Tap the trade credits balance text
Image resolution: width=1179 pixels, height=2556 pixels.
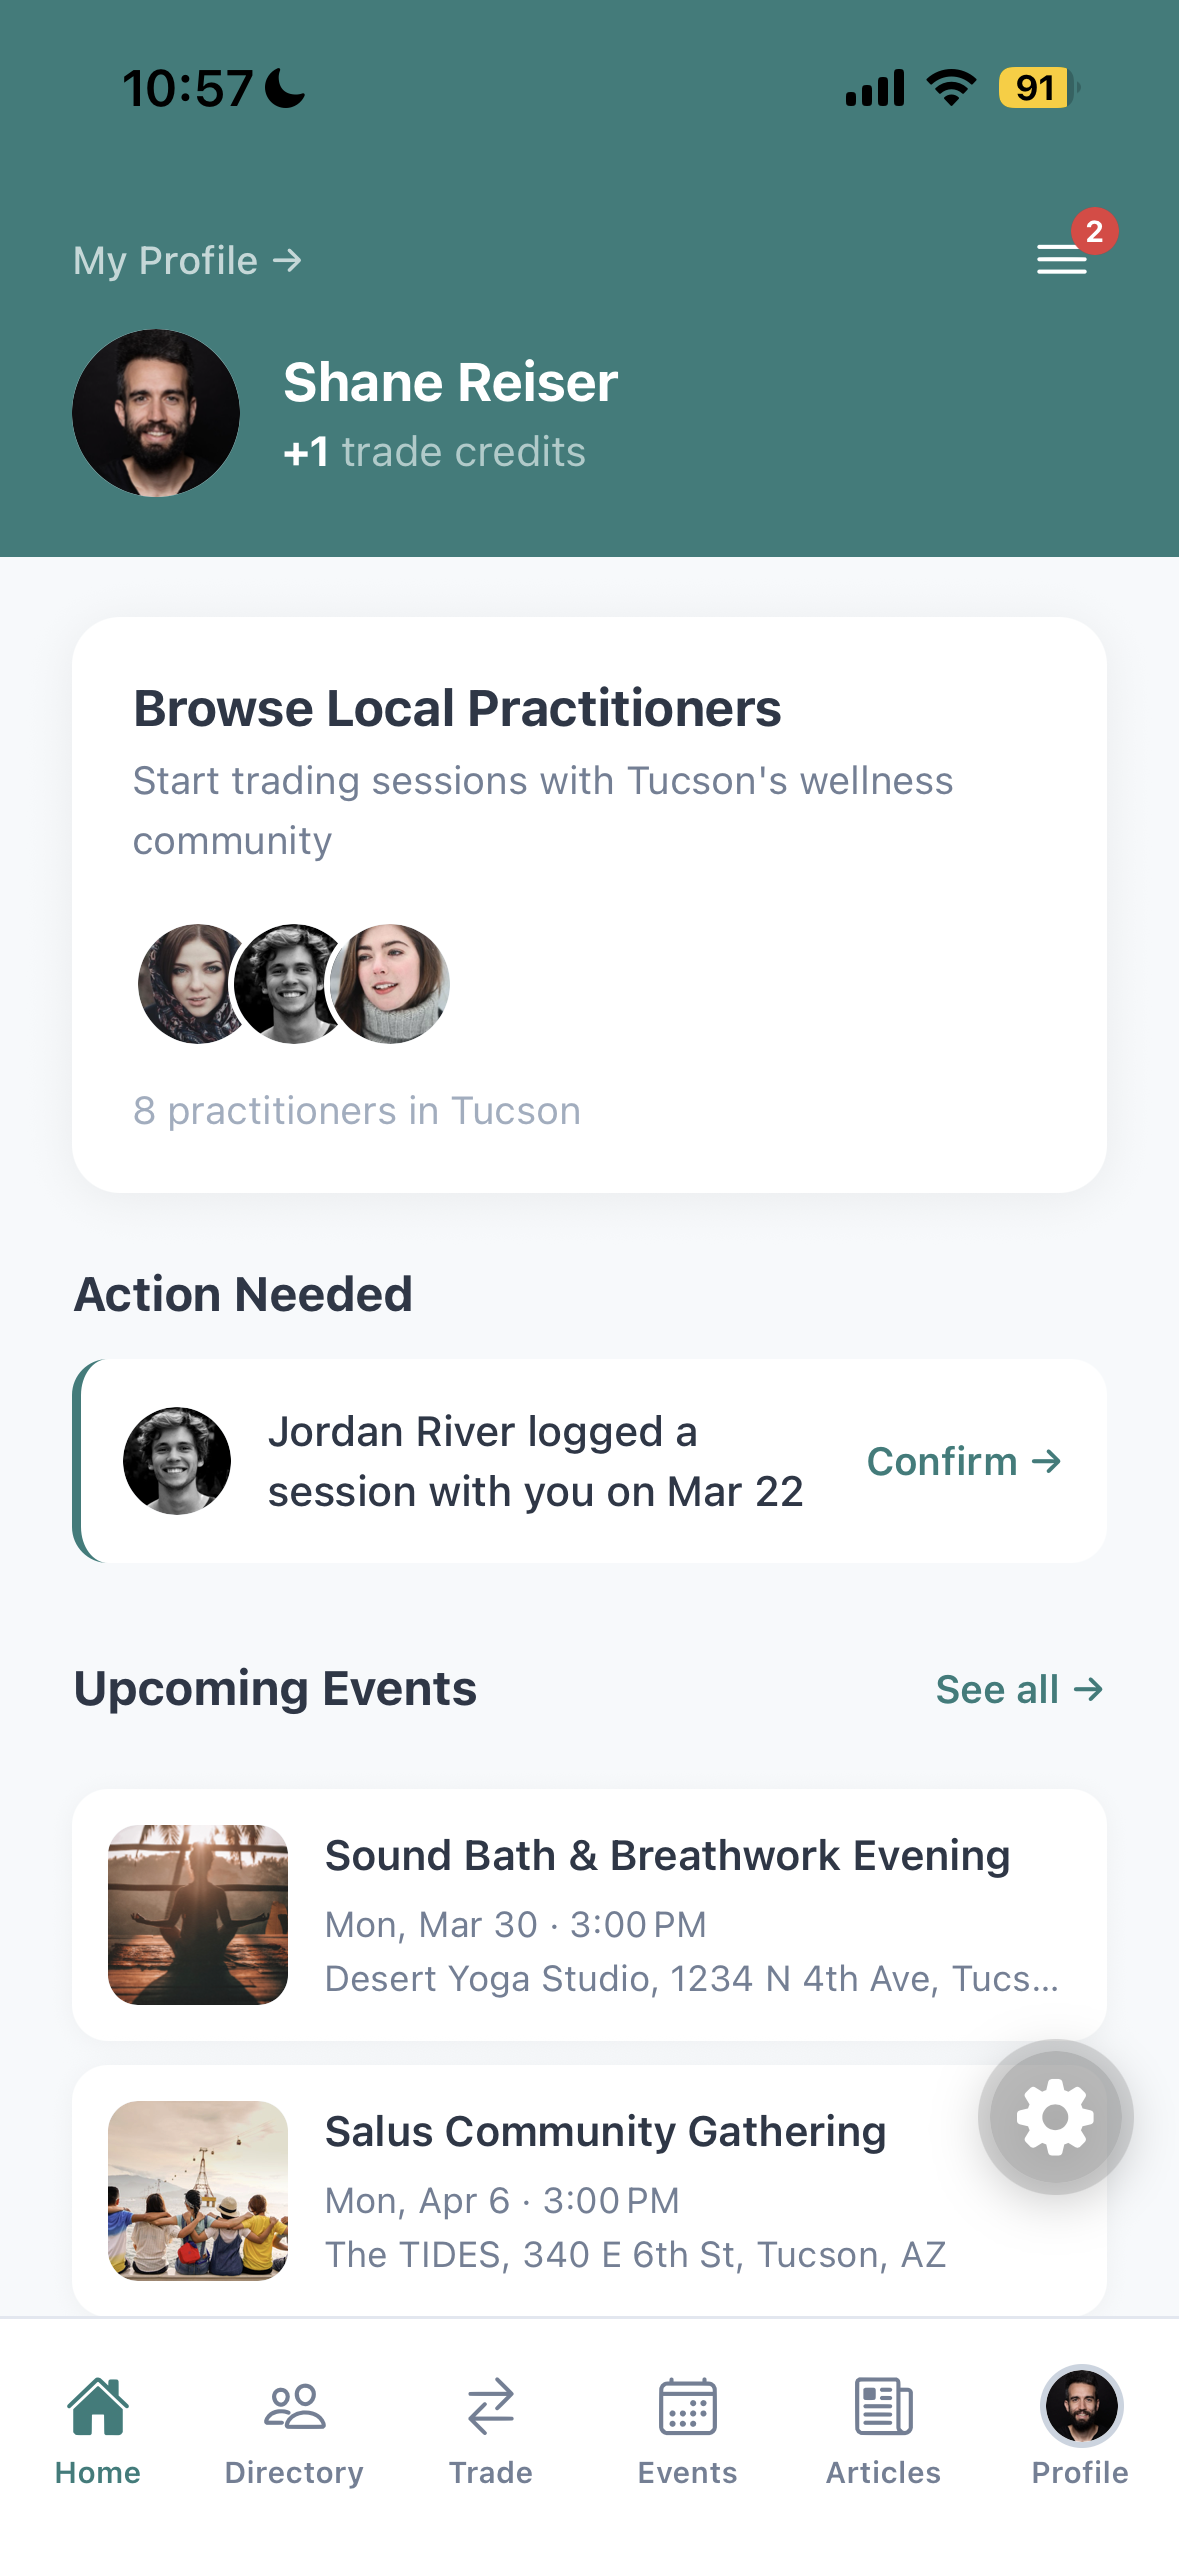pyautogui.click(x=435, y=452)
